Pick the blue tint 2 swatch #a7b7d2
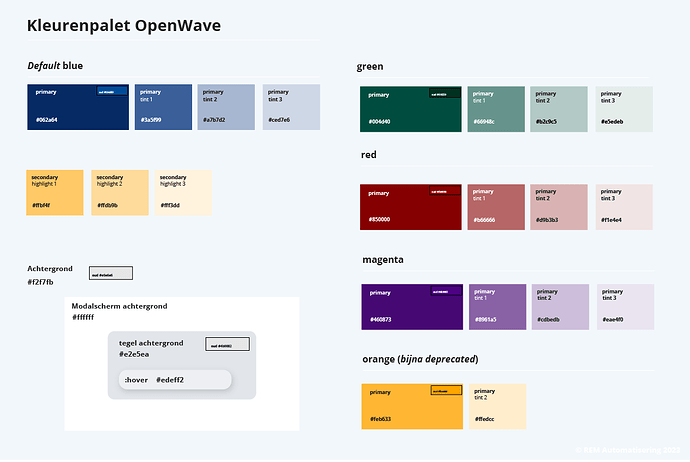 click(x=226, y=107)
